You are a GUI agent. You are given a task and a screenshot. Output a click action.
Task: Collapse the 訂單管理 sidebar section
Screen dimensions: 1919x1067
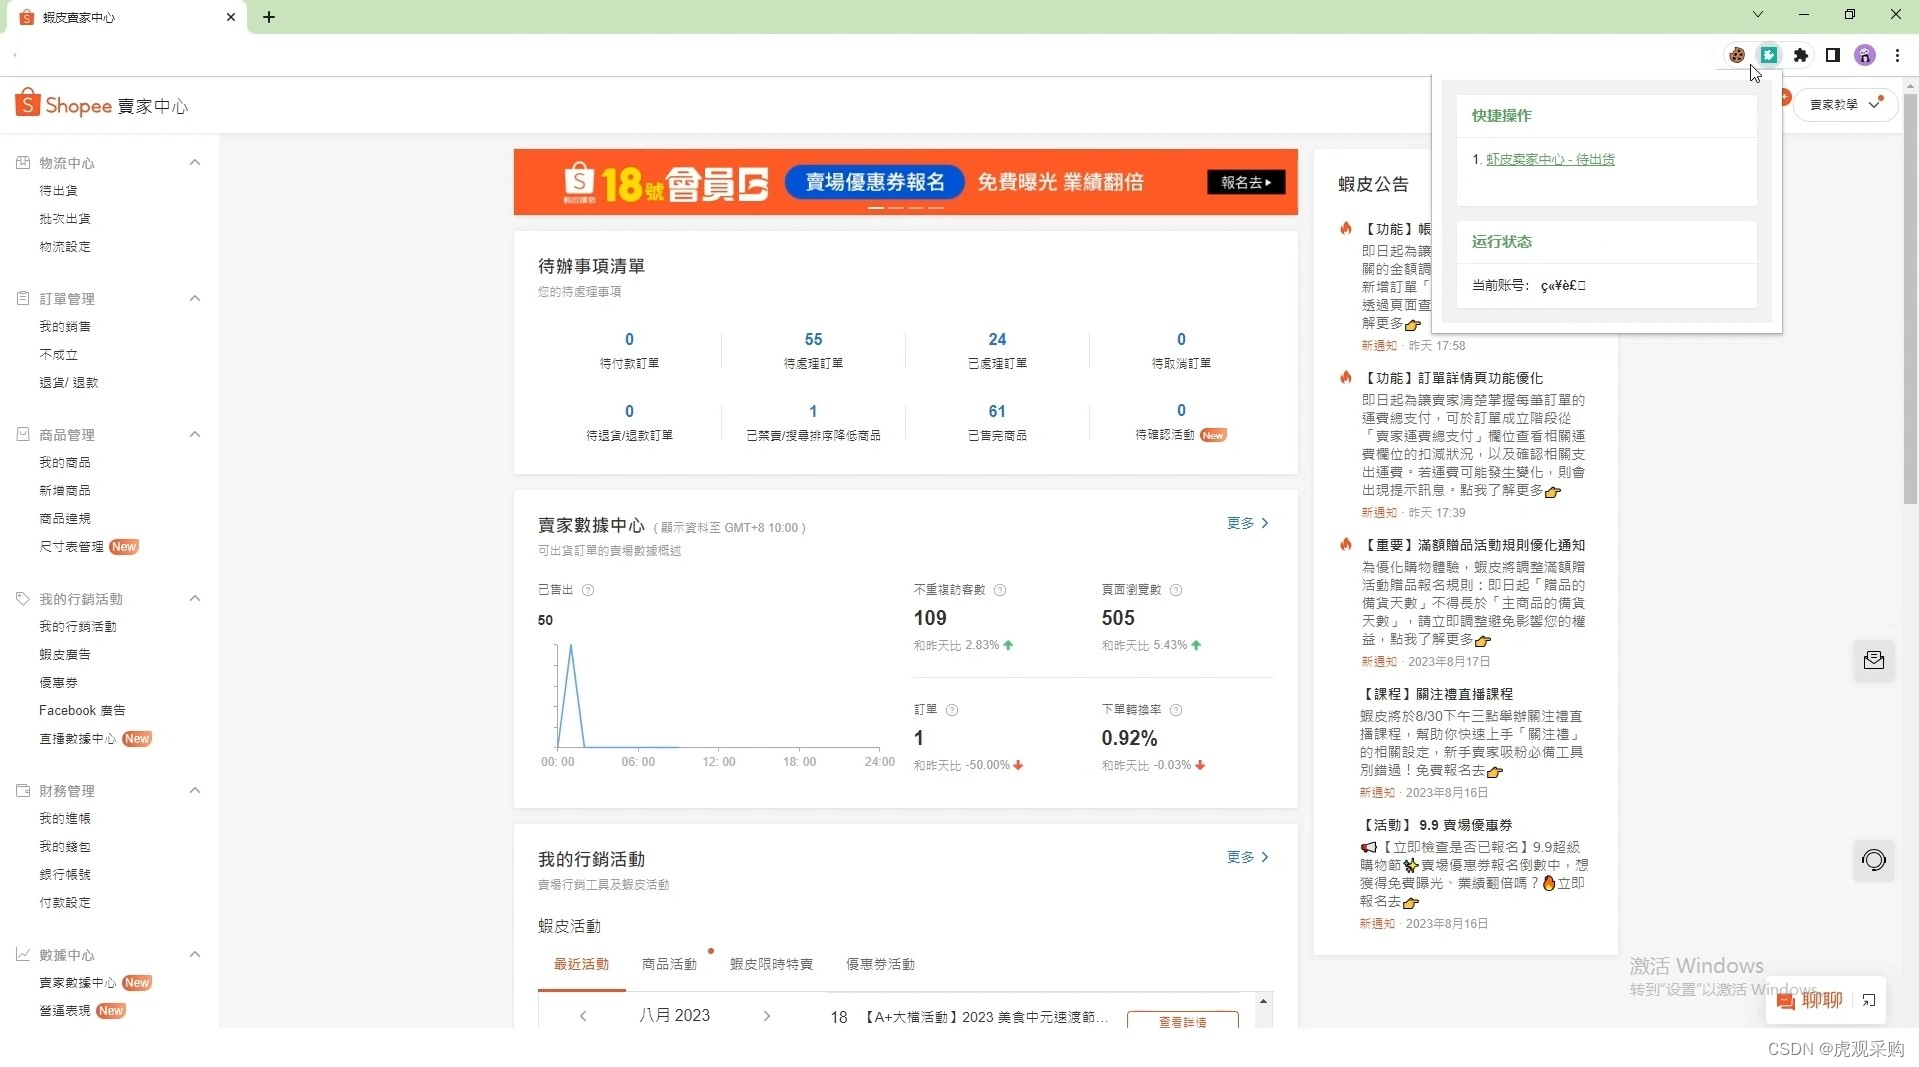[195, 298]
